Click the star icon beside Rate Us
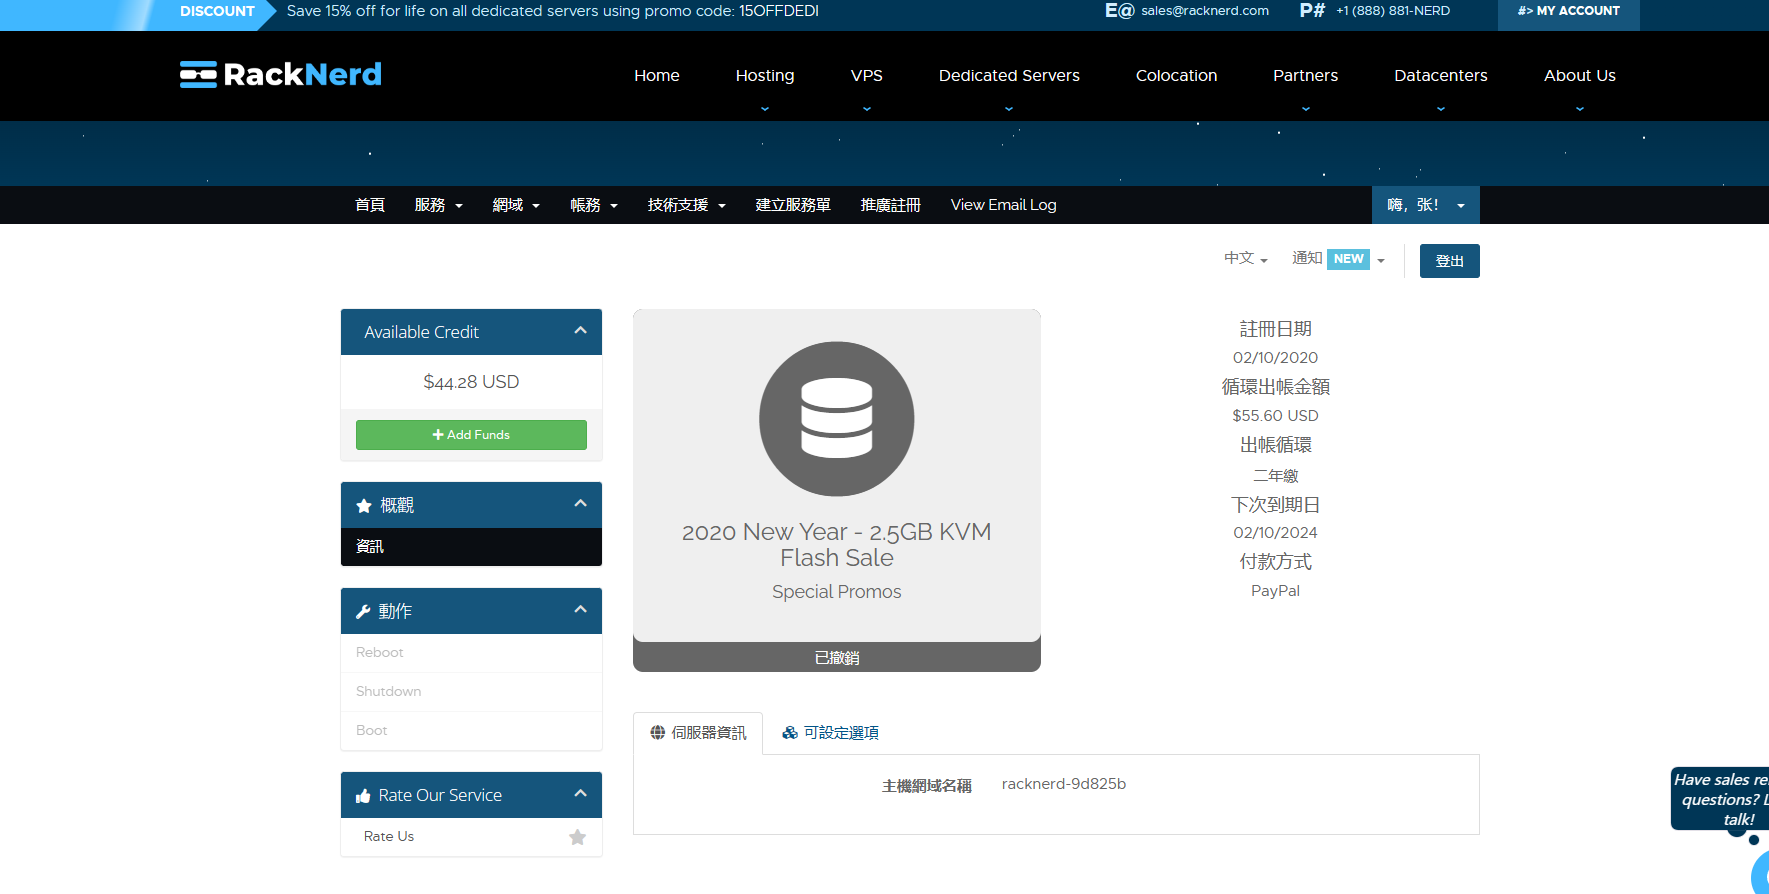1769x894 pixels. click(x=577, y=837)
